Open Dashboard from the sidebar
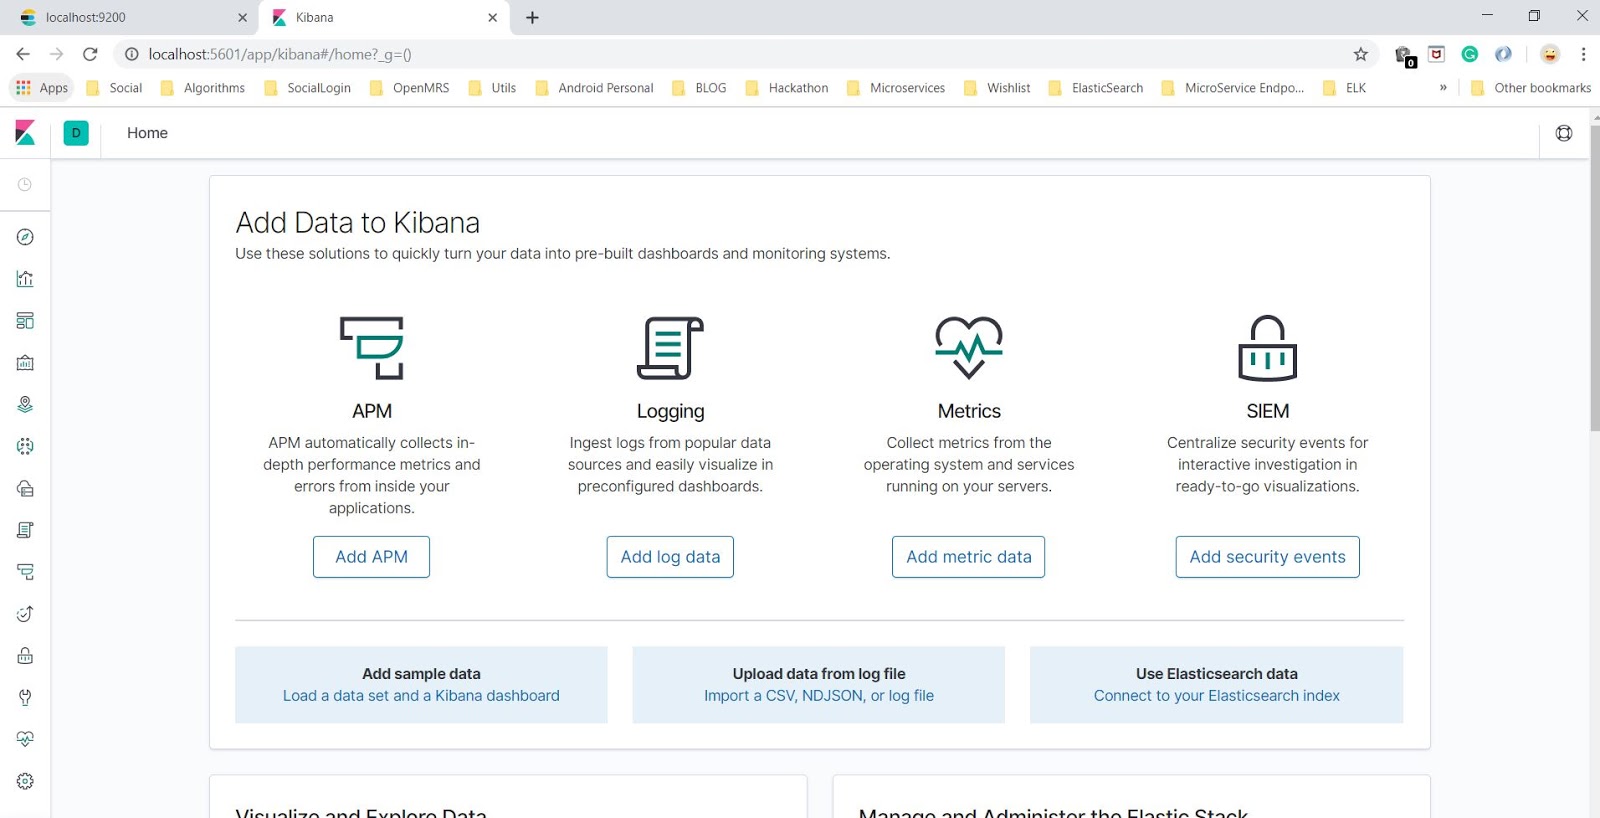 (x=25, y=321)
